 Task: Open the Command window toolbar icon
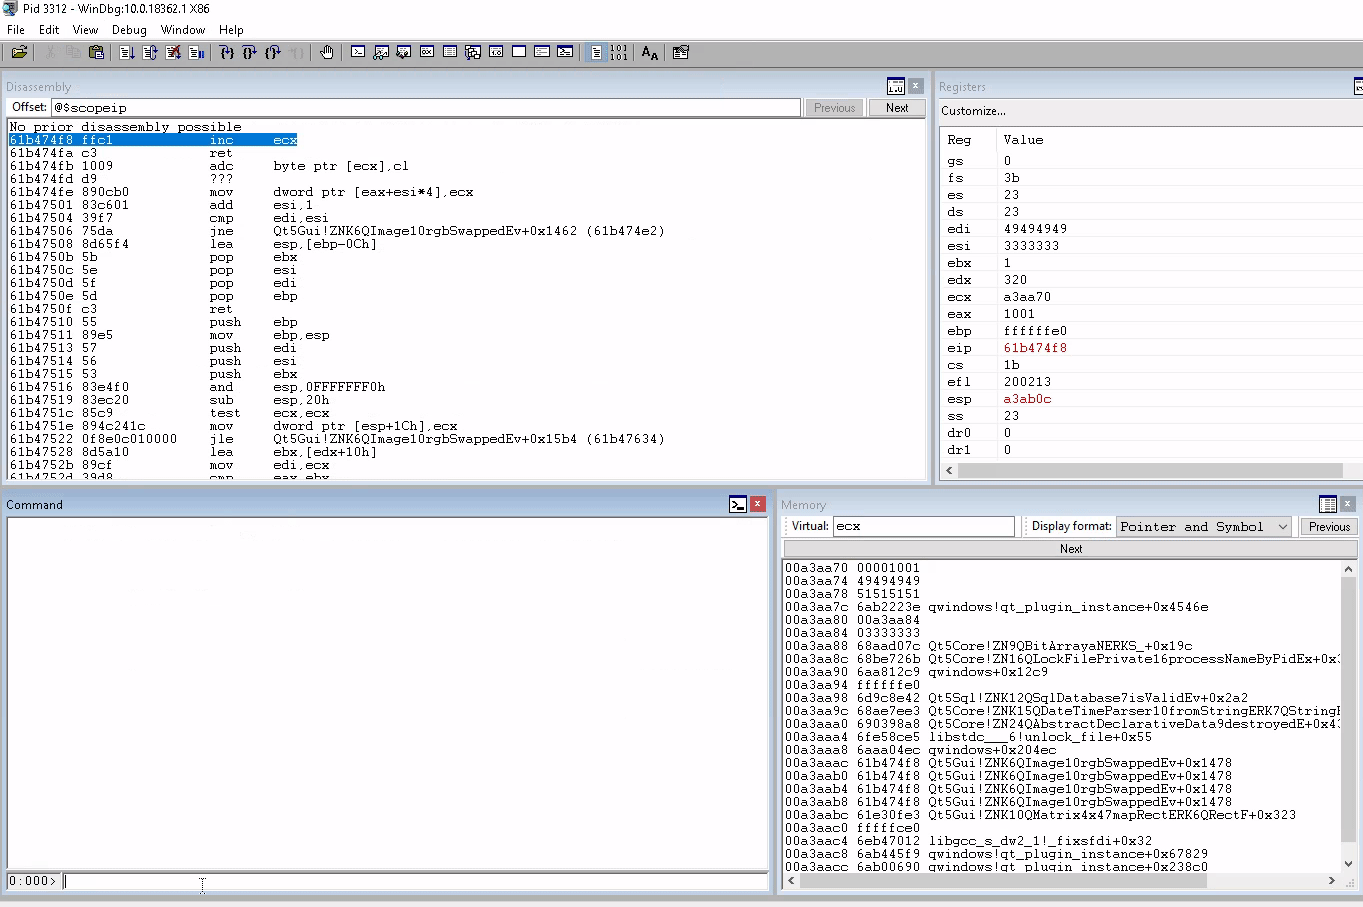pos(358,51)
